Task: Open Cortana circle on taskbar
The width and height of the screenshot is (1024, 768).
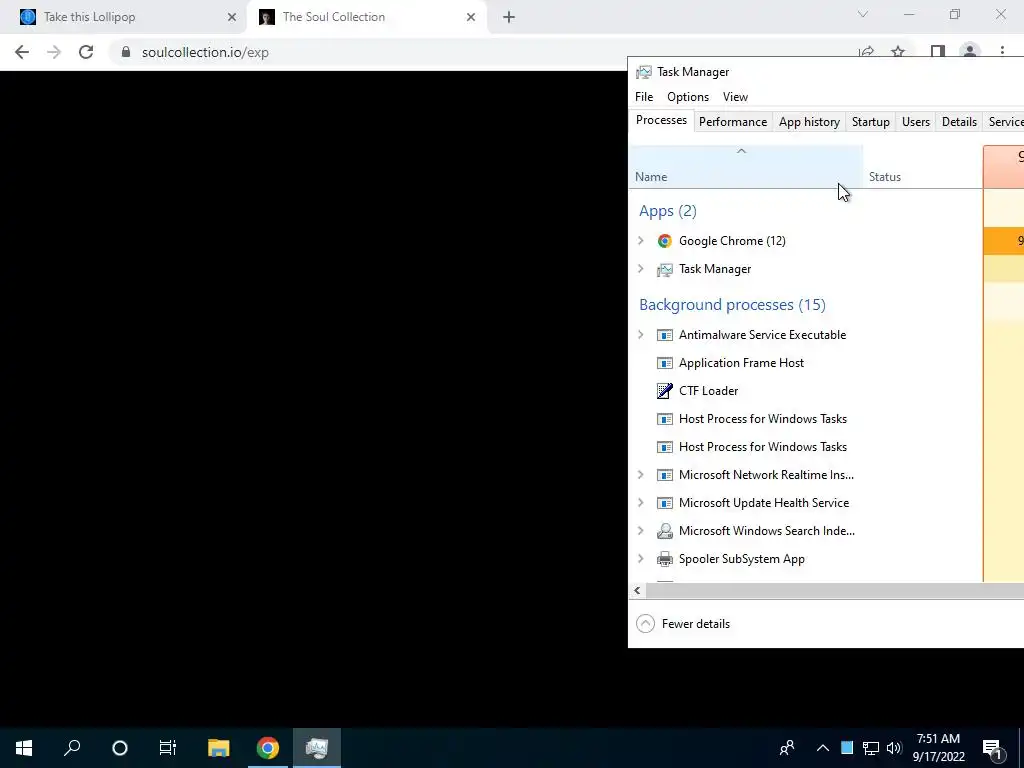Action: [x=120, y=748]
